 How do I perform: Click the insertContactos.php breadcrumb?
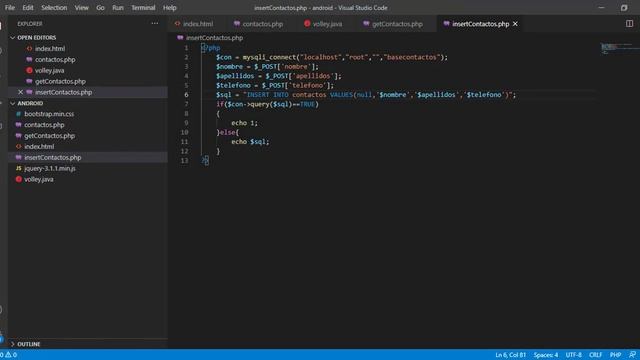pyautogui.click(x=214, y=38)
